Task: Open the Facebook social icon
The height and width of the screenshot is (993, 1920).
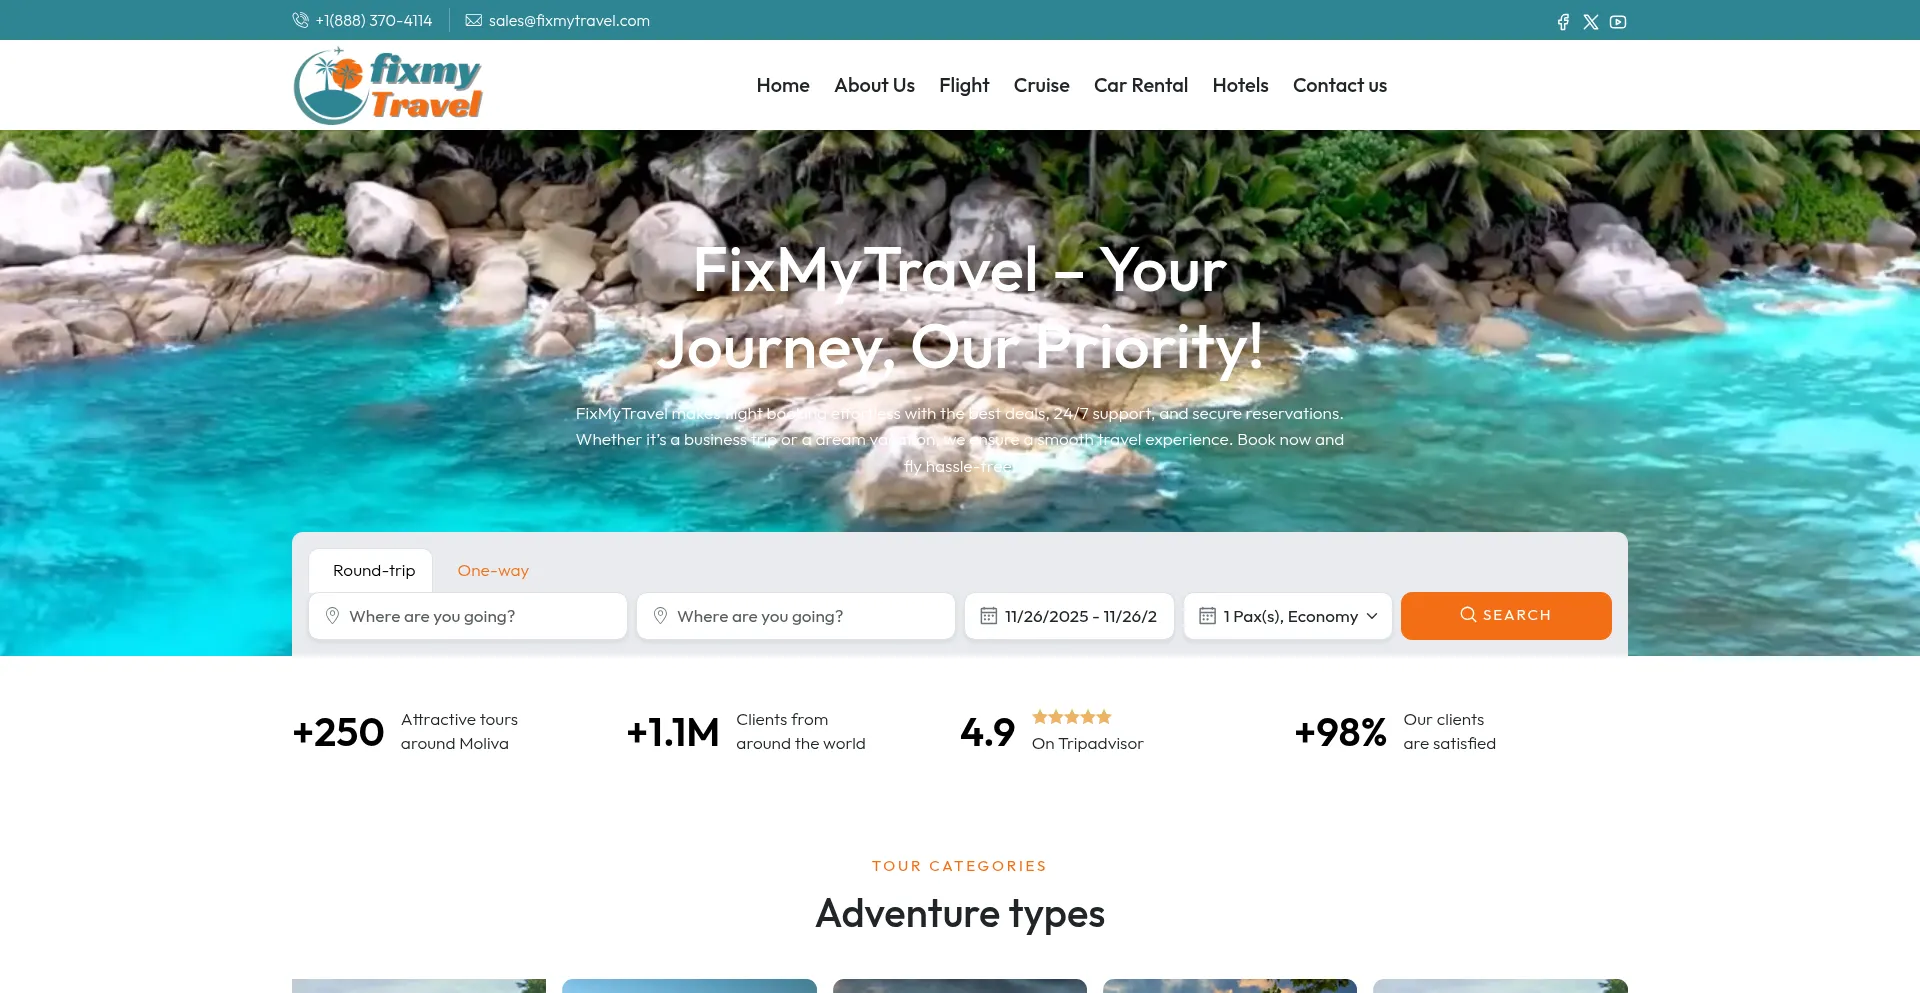Action: [x=1563, y=22]
